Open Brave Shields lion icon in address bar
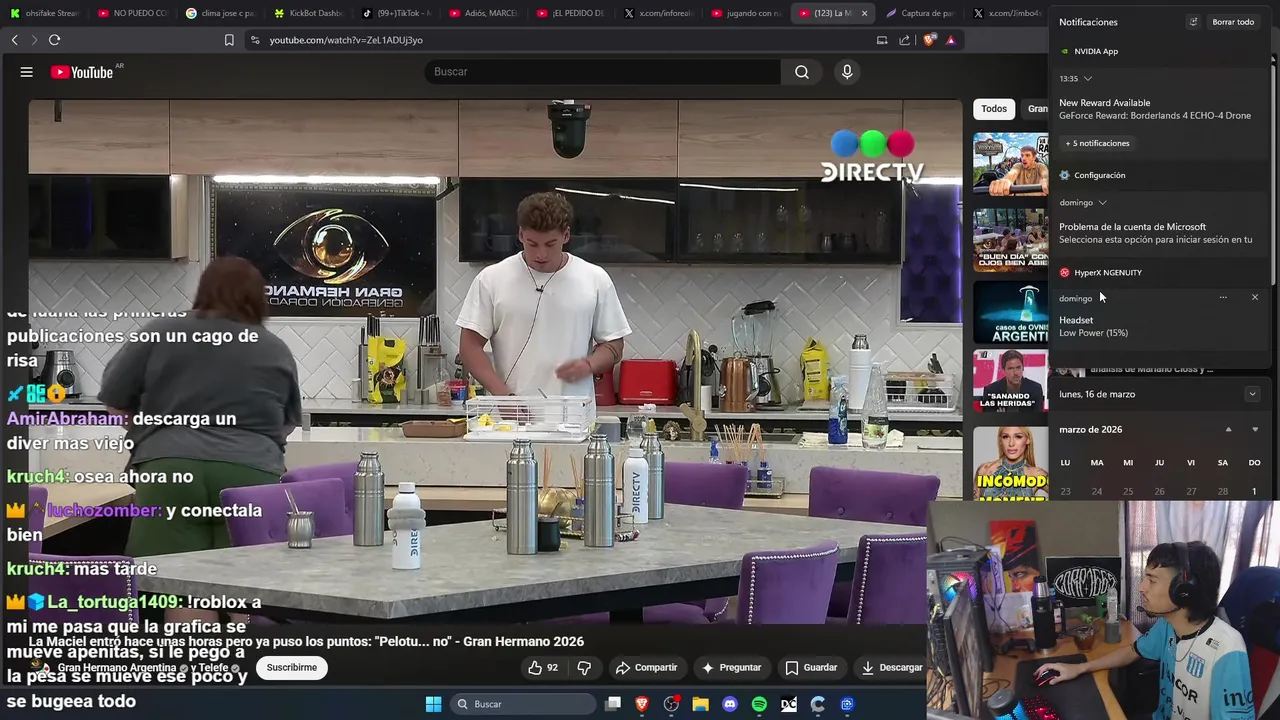The image size is (1280, 720). pos(929,40)
